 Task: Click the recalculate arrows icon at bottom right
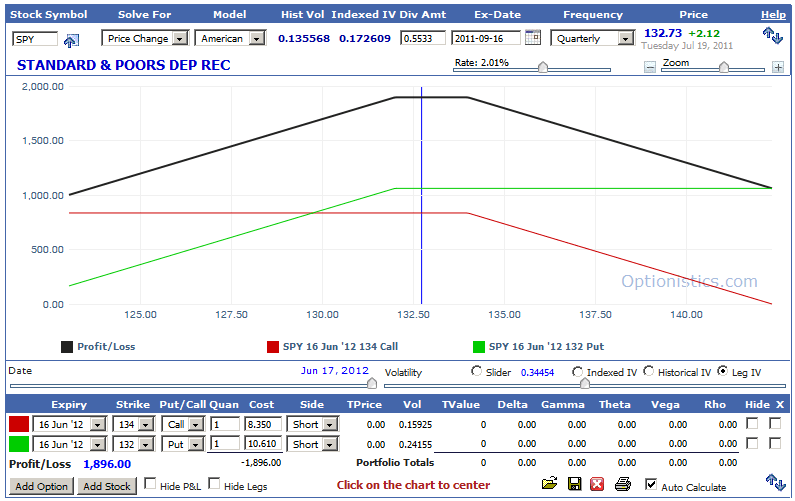coord(774,482)
